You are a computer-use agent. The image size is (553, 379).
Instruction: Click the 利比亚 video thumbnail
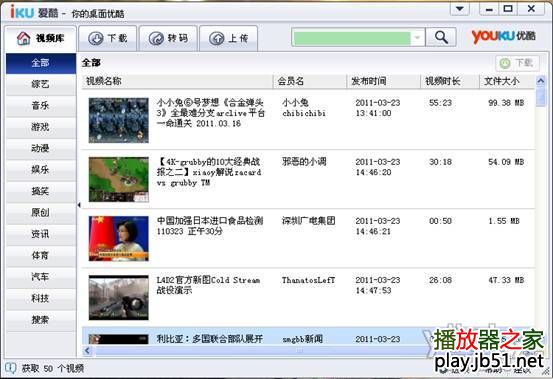click(x=118, y=339)
